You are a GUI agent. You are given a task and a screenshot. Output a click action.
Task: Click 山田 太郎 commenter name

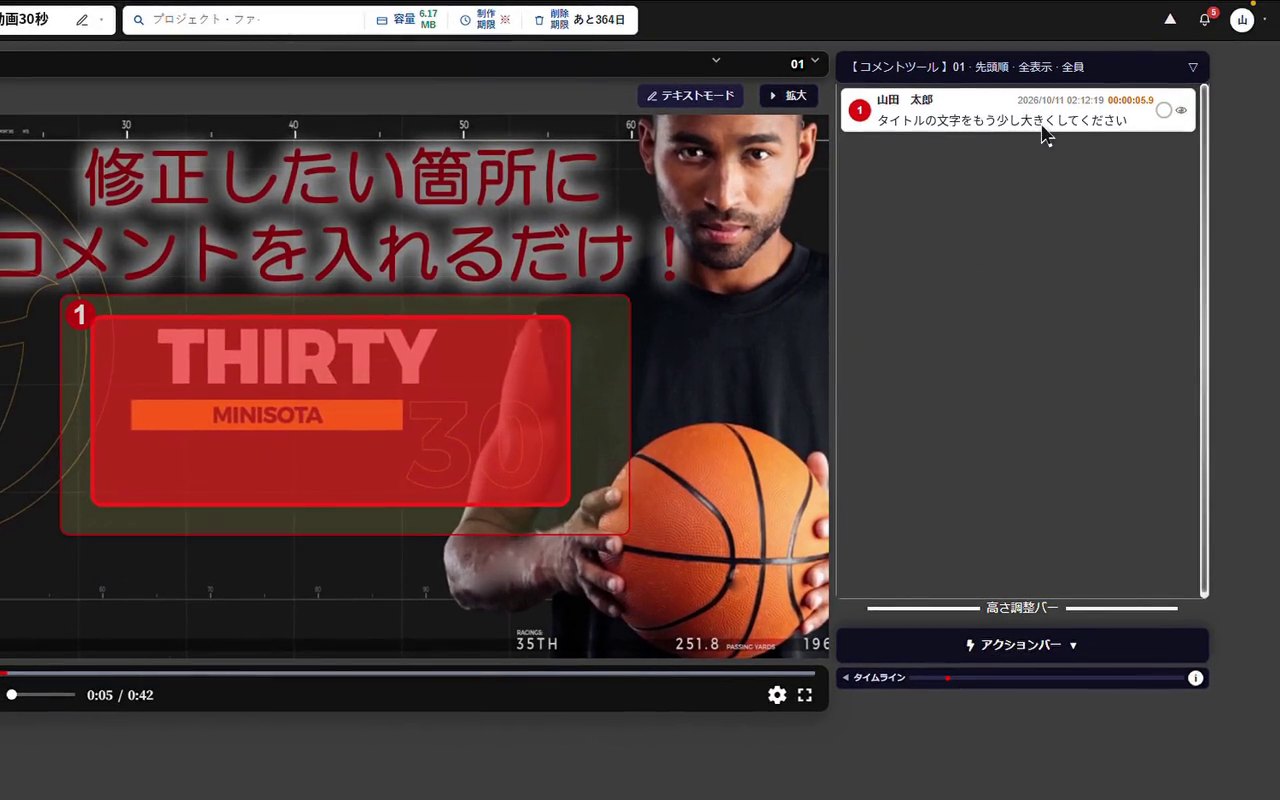point(905,101)
